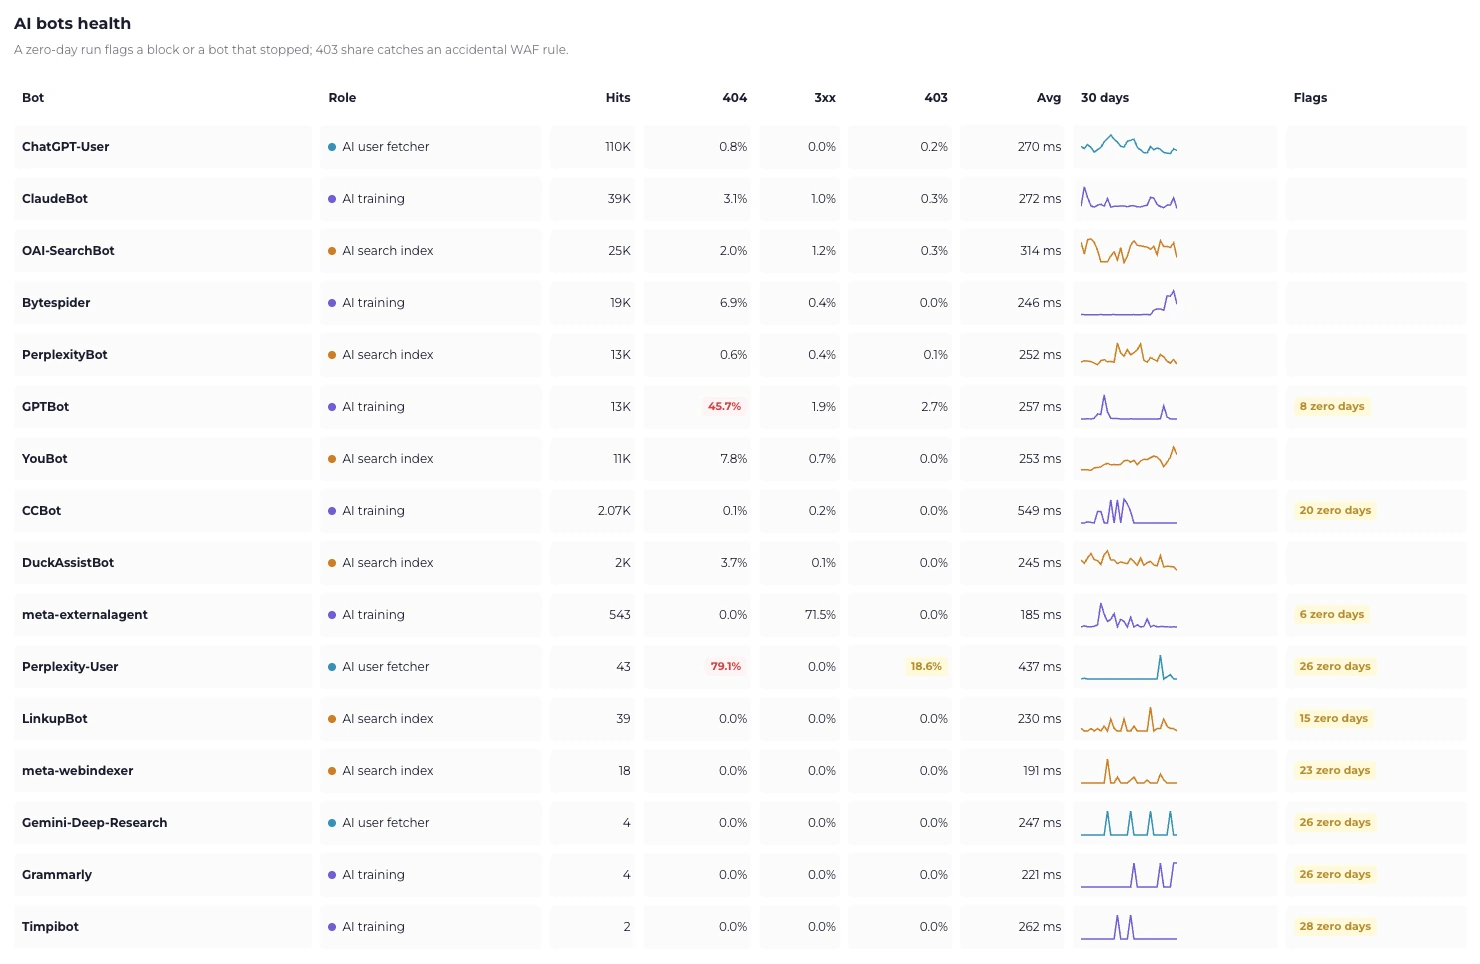The height and width of the screenshot is (964, 1480).
Task: Click the '8 zero days' flag
Action: pyautogui.click(x=1332, y=407)
